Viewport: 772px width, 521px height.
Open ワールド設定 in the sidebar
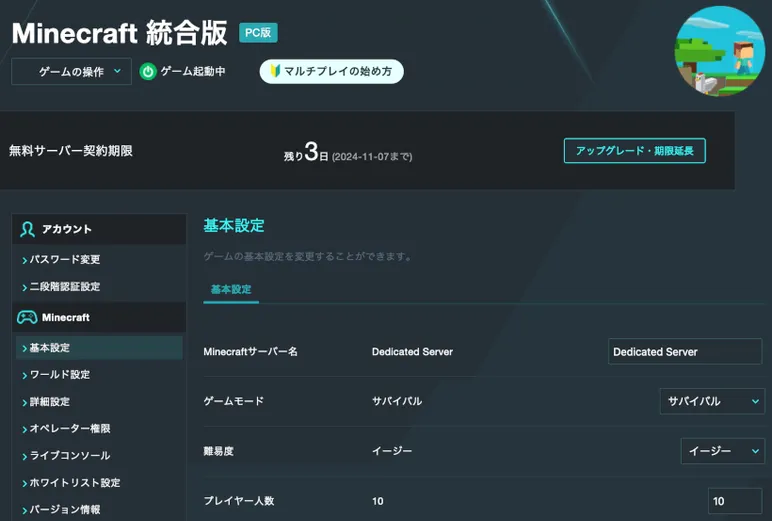click(60, 375)
